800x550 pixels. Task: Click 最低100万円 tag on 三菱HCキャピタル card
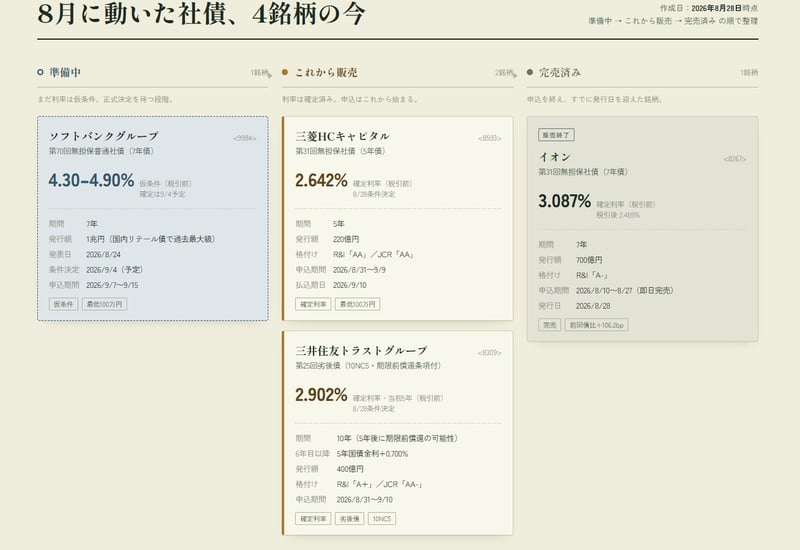(357, 304)
